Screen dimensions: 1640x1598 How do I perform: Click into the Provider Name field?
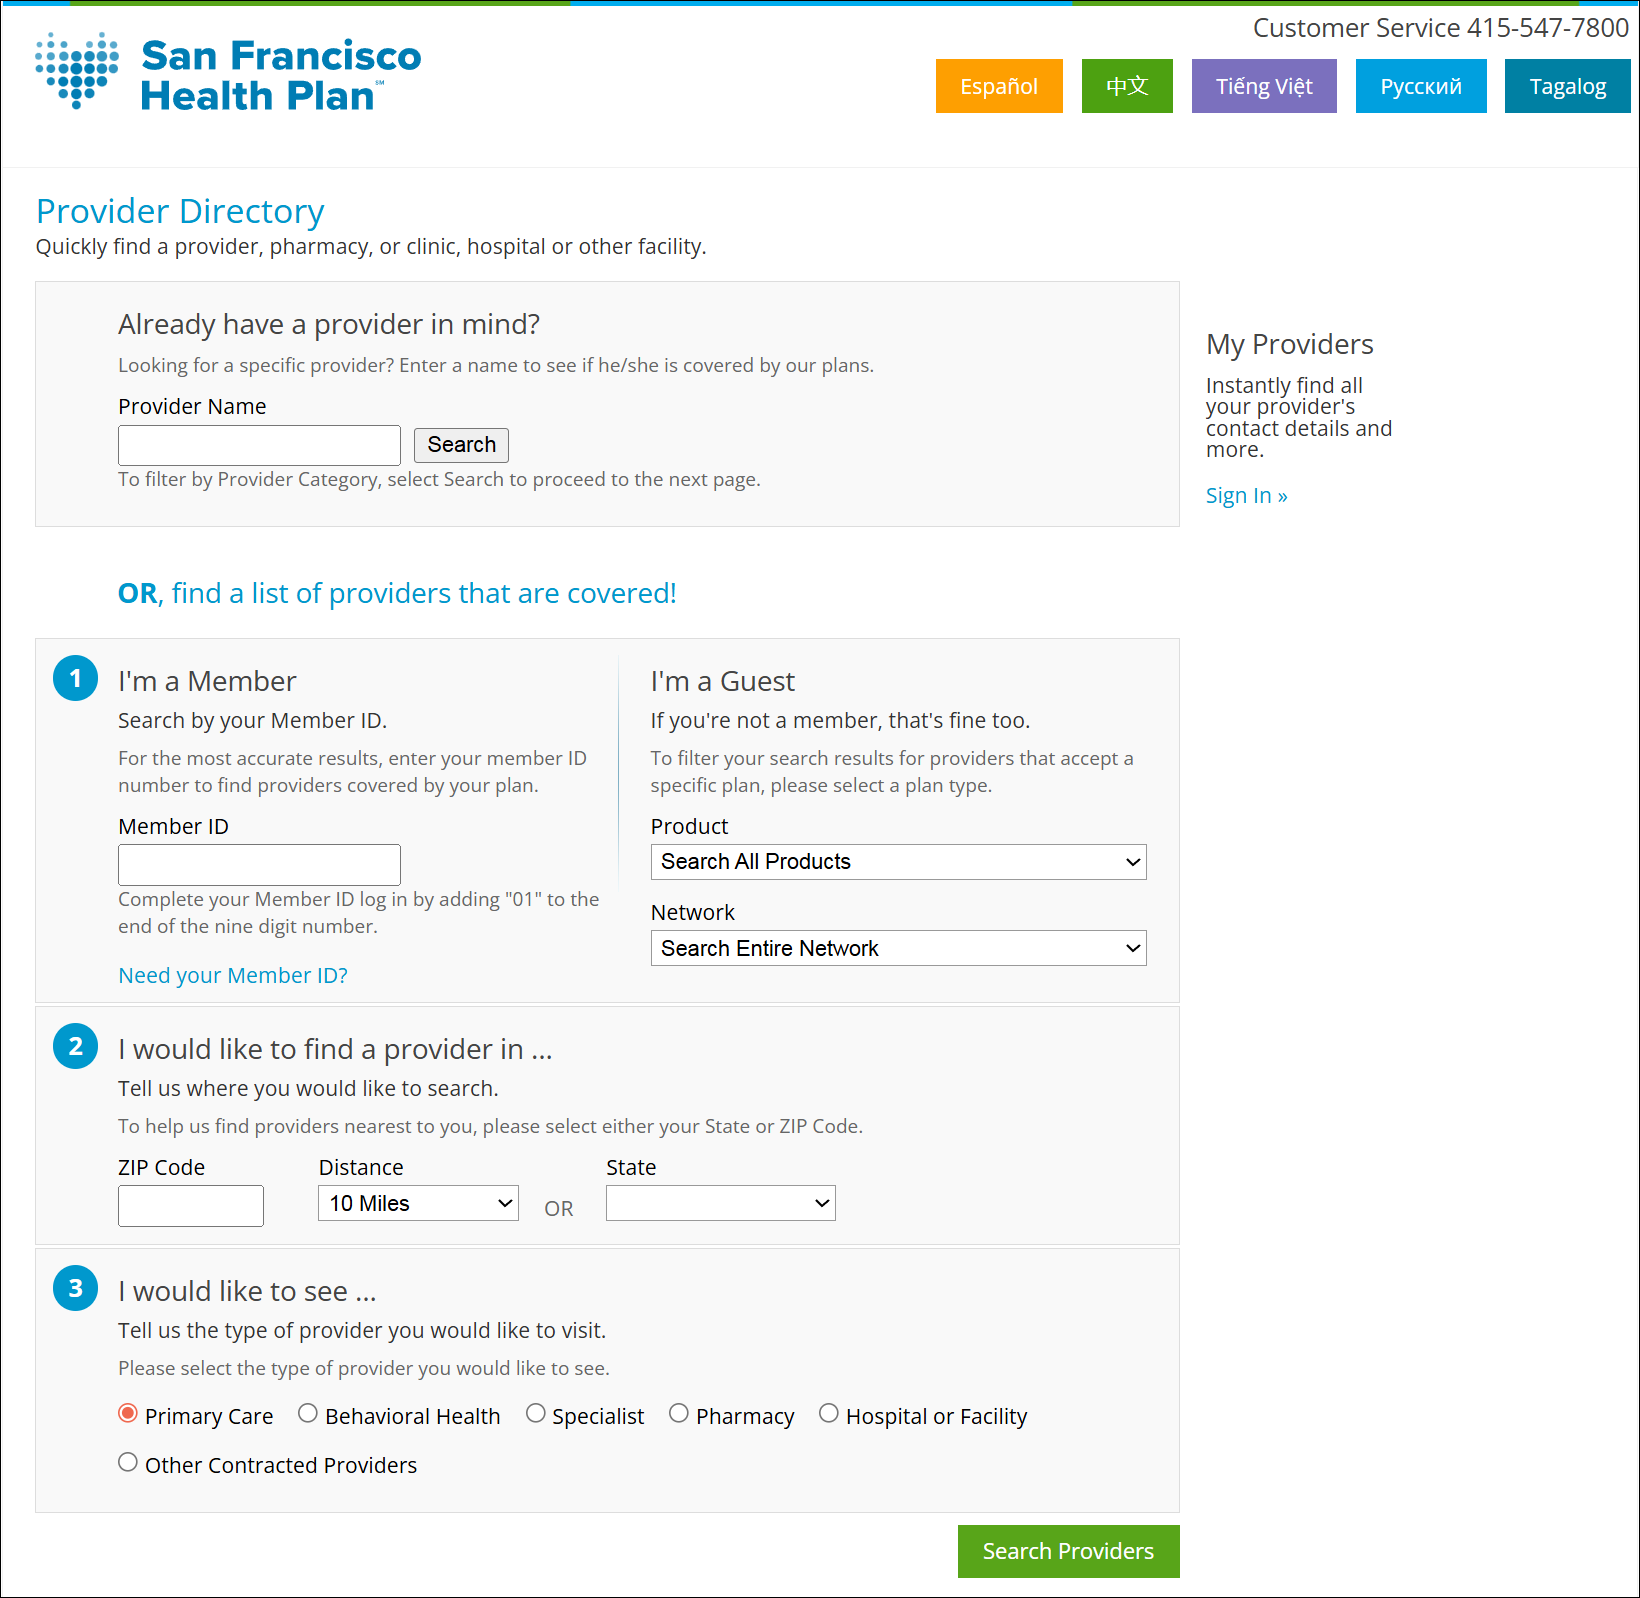tap(259, 445)
